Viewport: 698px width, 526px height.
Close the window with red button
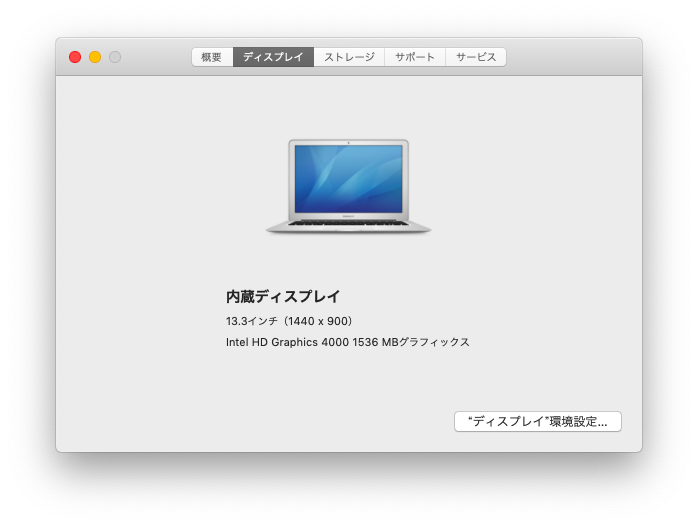click(75, 57)
